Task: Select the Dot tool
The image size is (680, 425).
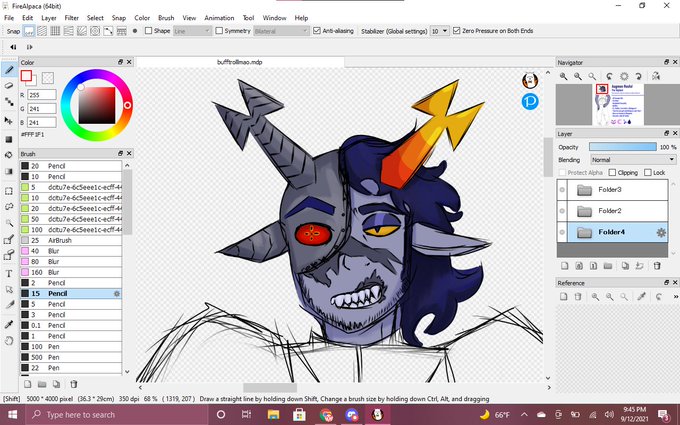Action: click(x=9, y=102)
